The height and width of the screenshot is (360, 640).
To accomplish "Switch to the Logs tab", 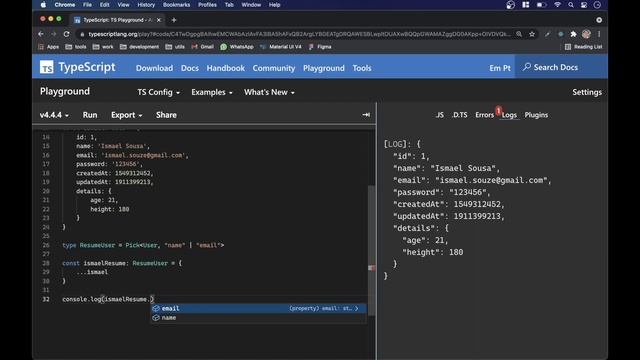I will coord(509,115).
